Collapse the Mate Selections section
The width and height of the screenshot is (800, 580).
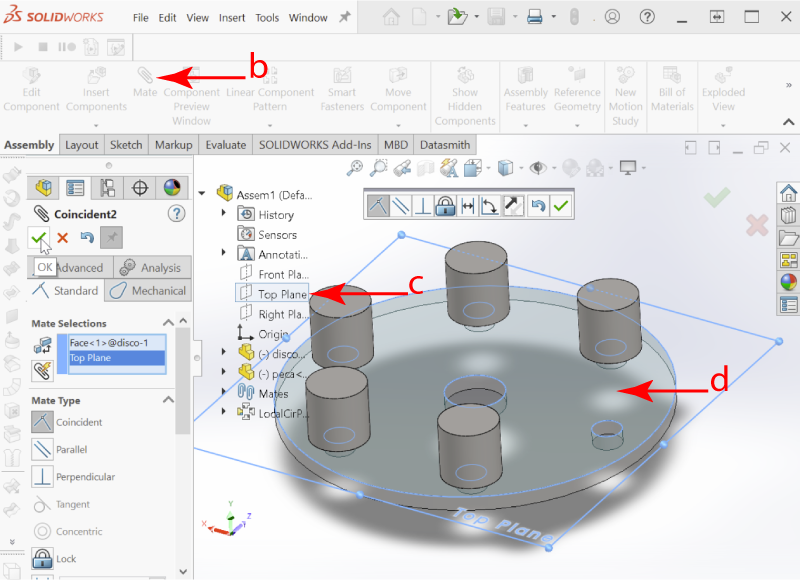pyautogui.click(x=168, y=322)
